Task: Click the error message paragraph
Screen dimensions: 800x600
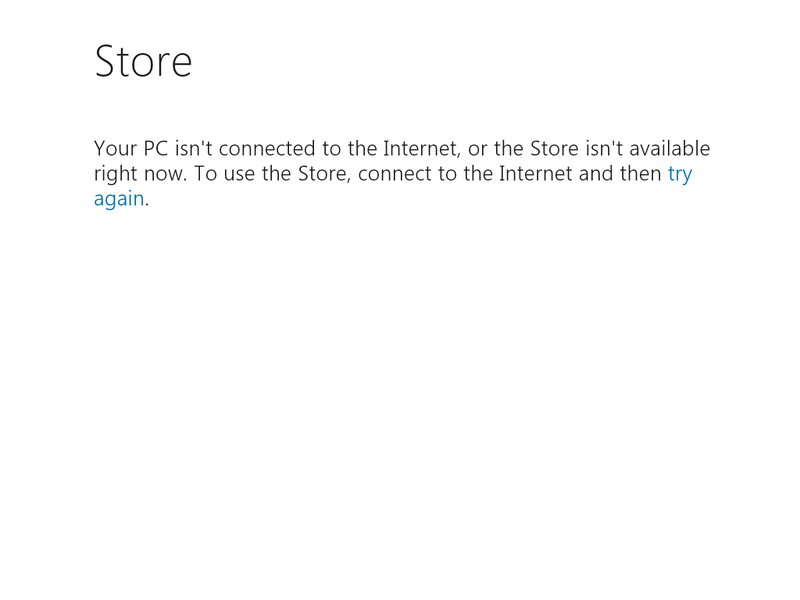Action: coord(400,172)
